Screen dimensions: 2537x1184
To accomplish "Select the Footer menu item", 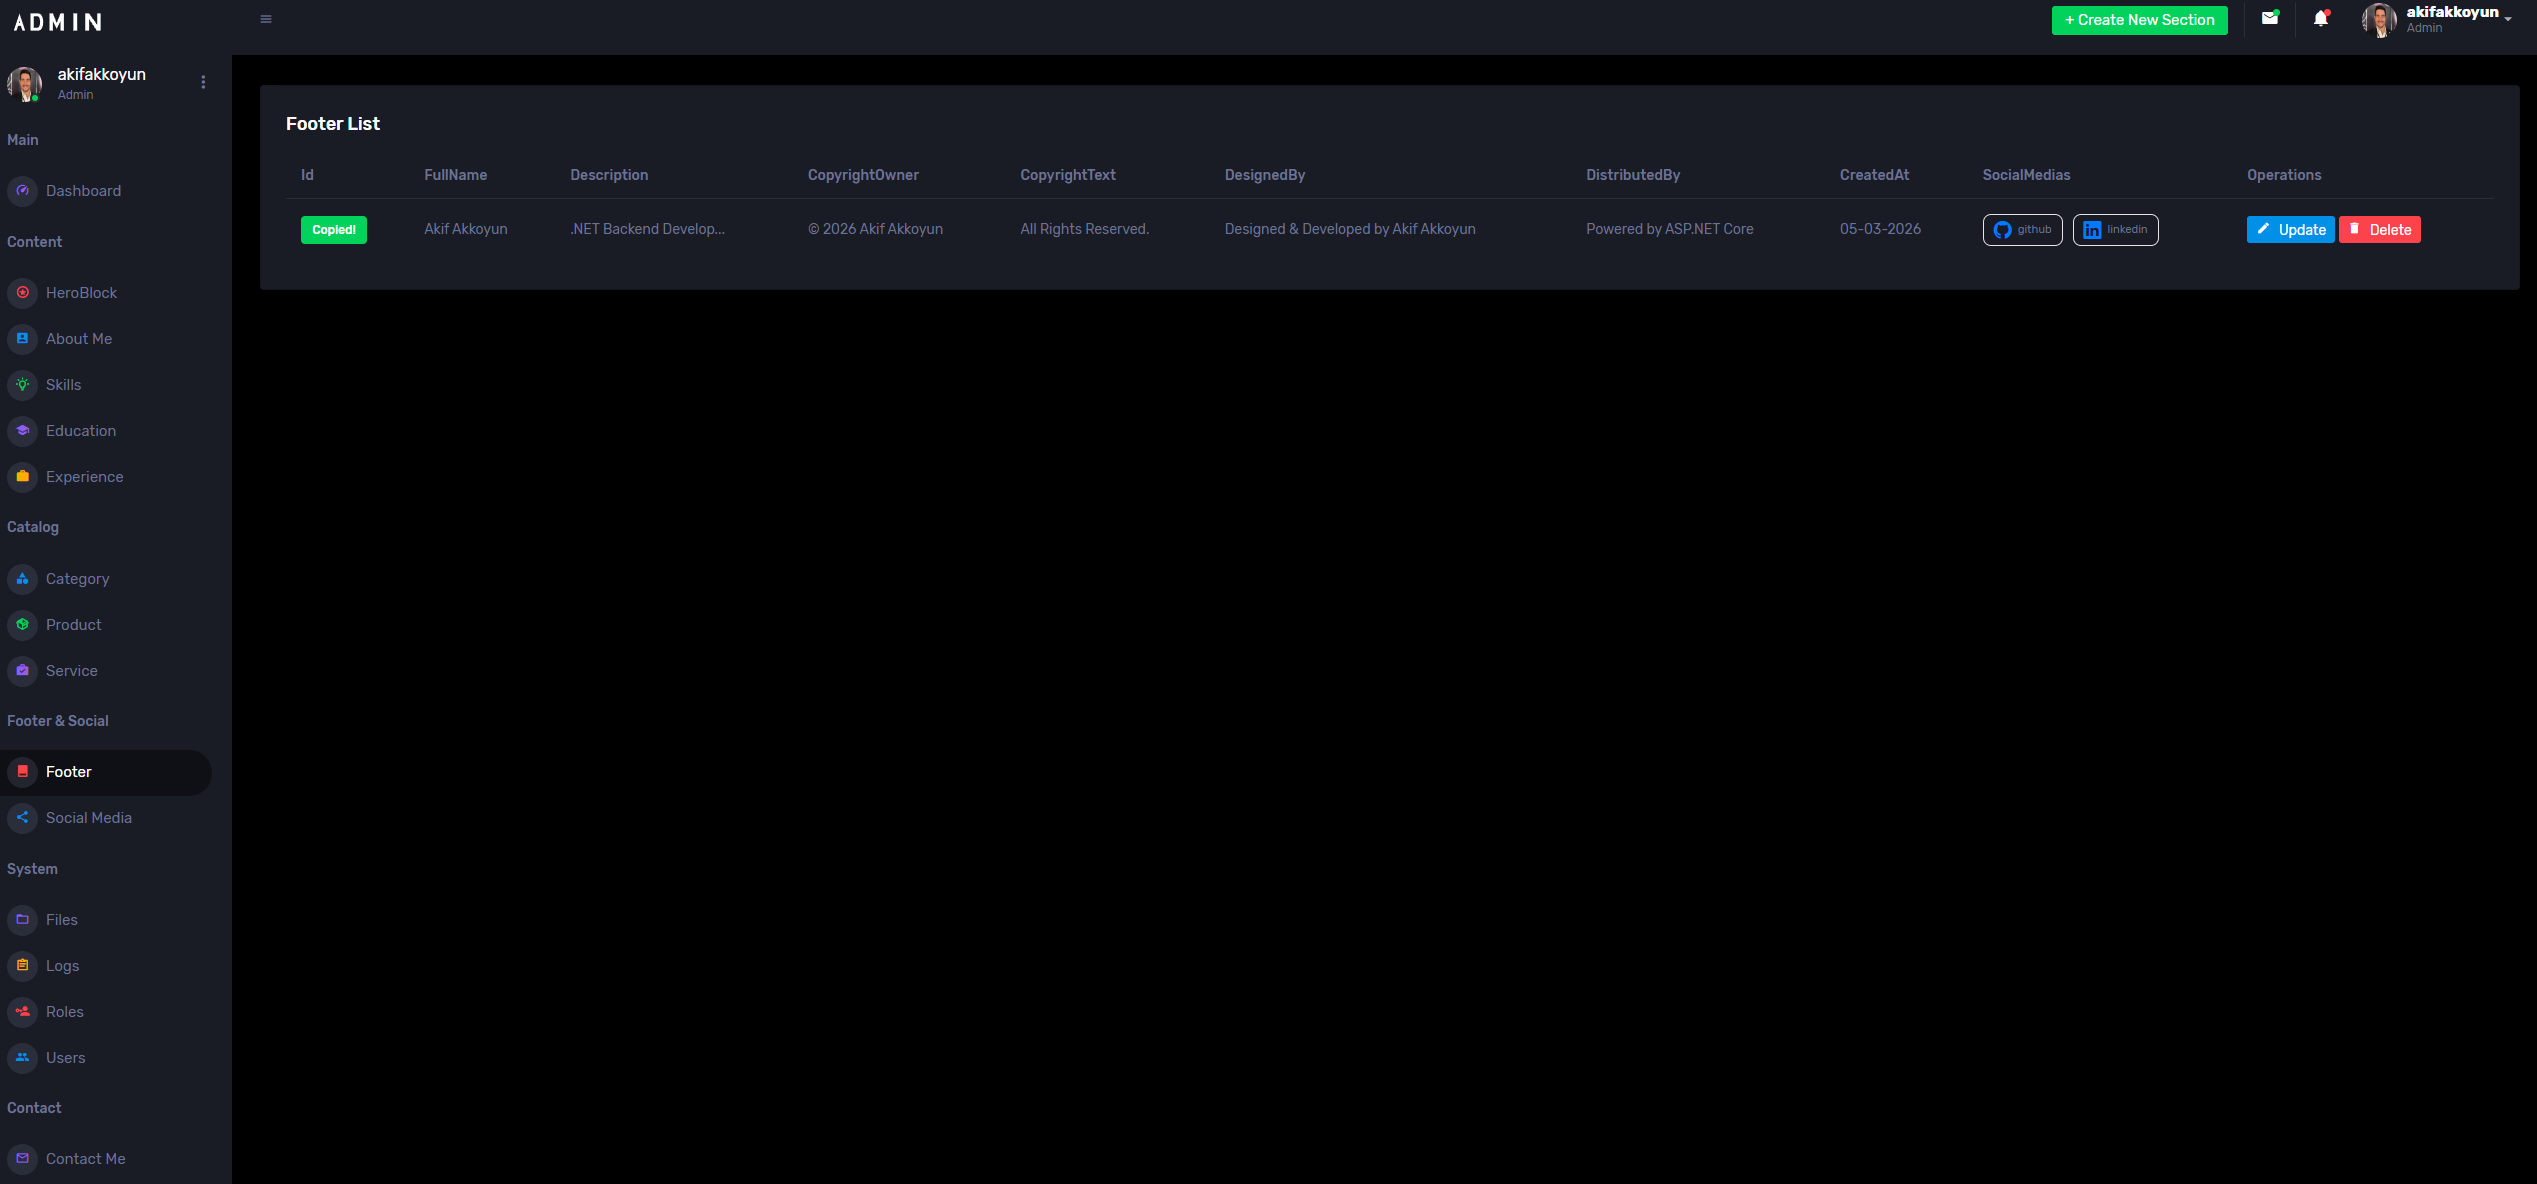I will [x=68, y=771].
